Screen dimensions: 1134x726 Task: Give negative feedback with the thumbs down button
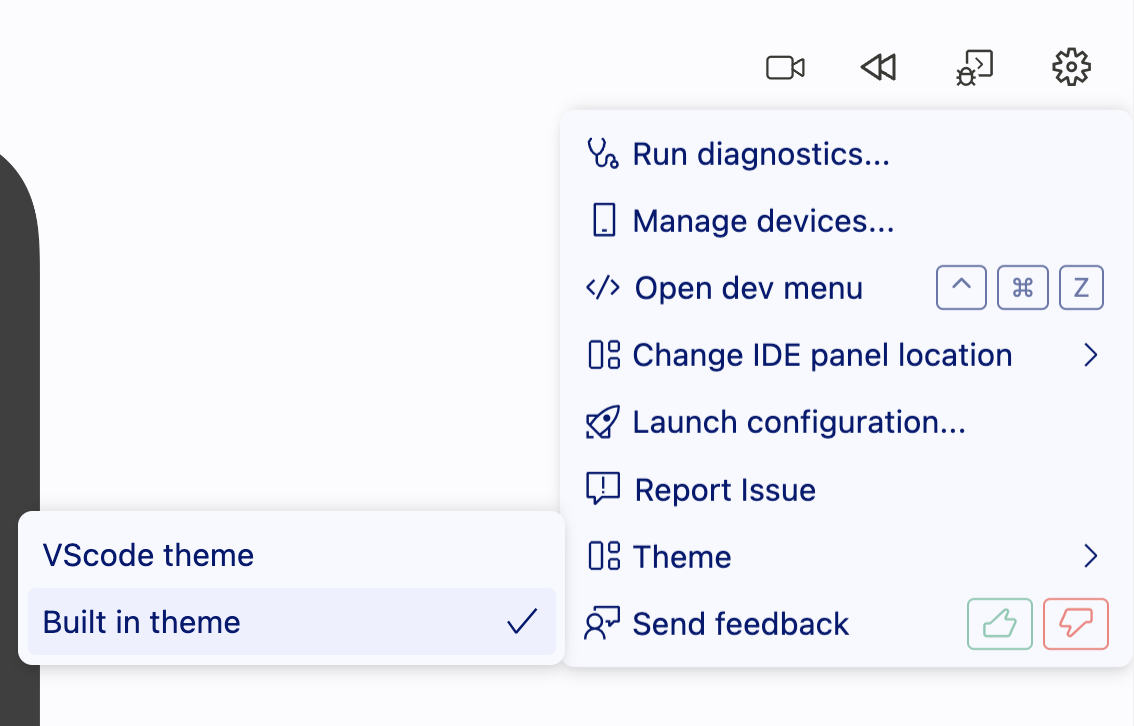(1076, 623)
